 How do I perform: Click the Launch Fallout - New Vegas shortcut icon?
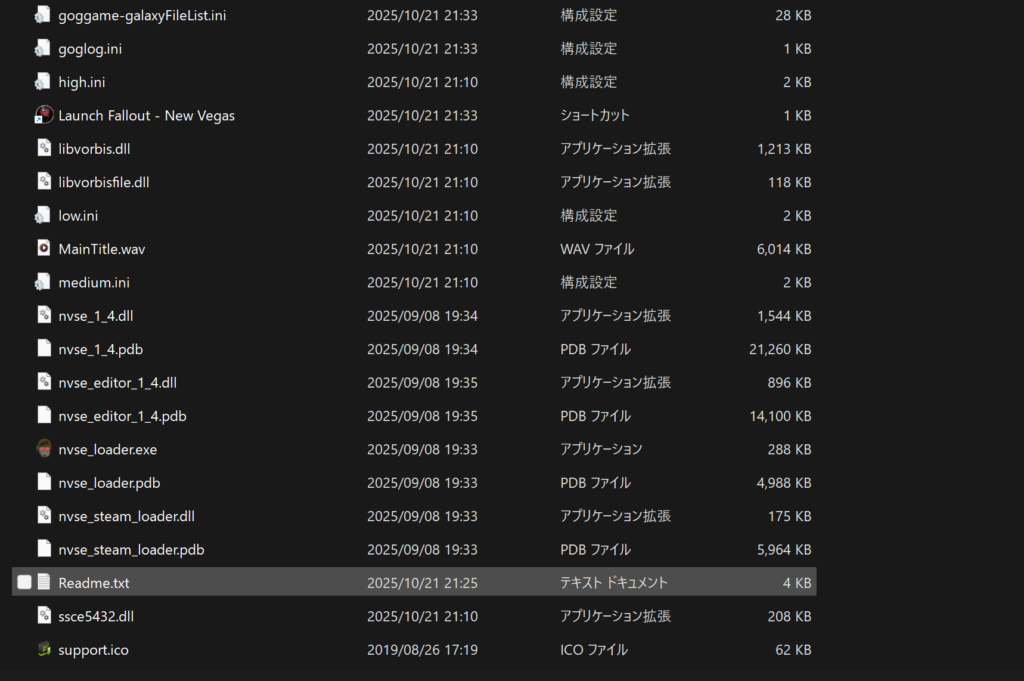(43, 115)
